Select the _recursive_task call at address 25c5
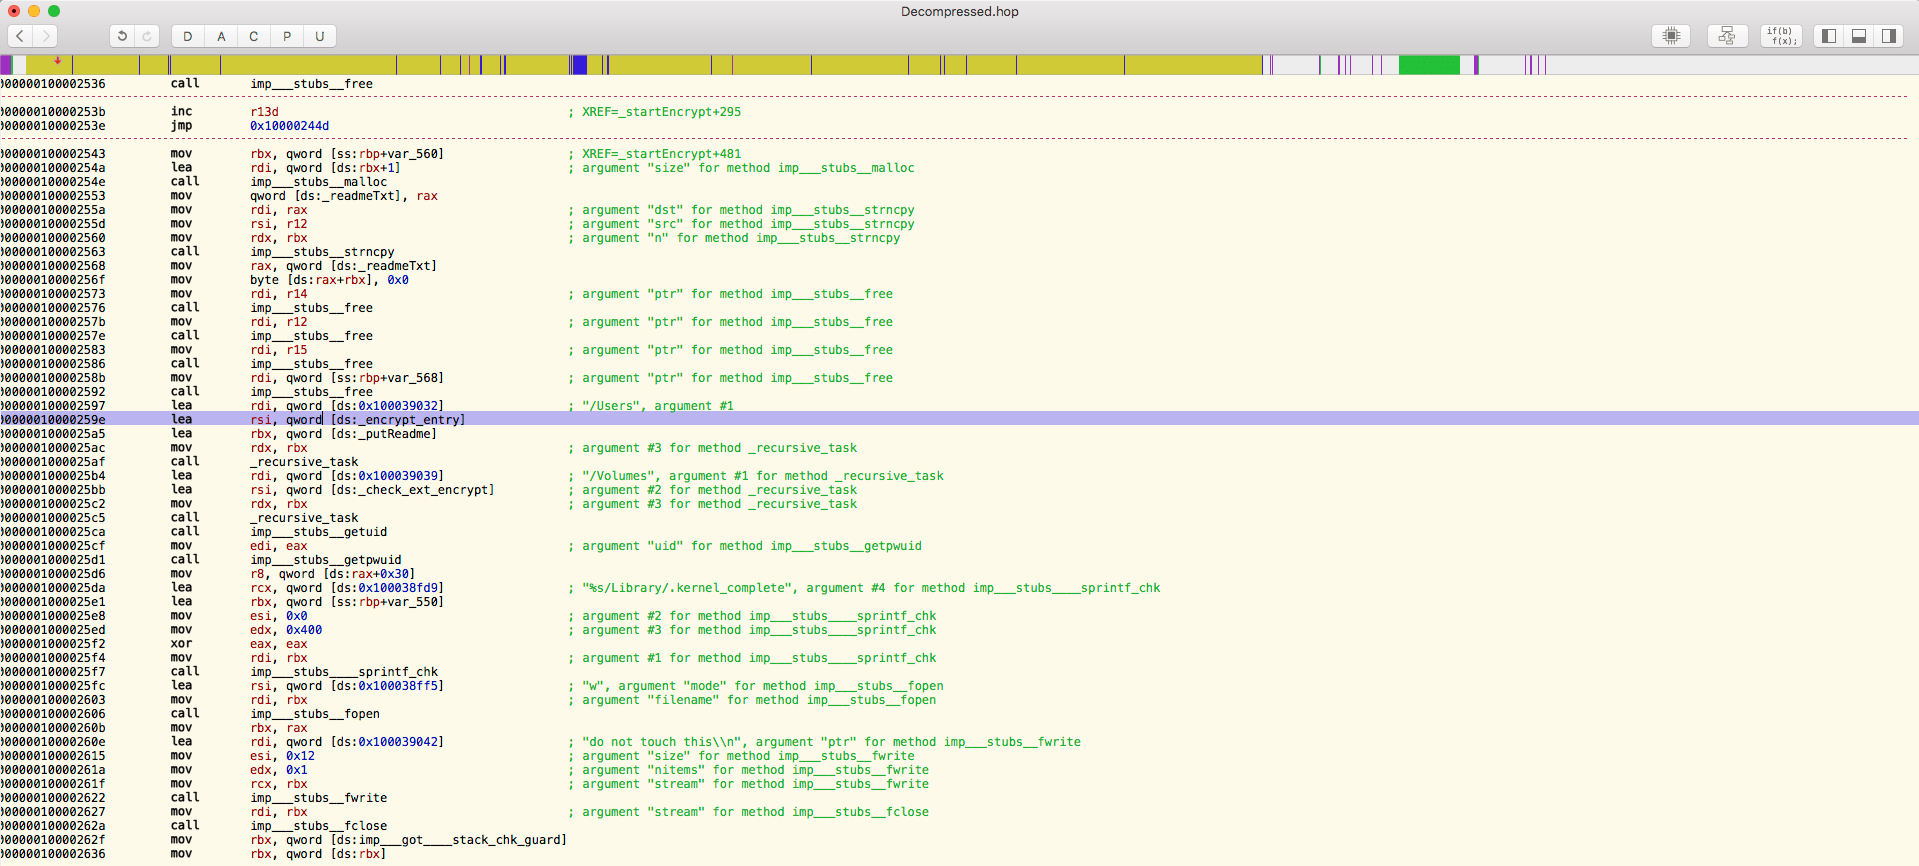 click(304, 518)
